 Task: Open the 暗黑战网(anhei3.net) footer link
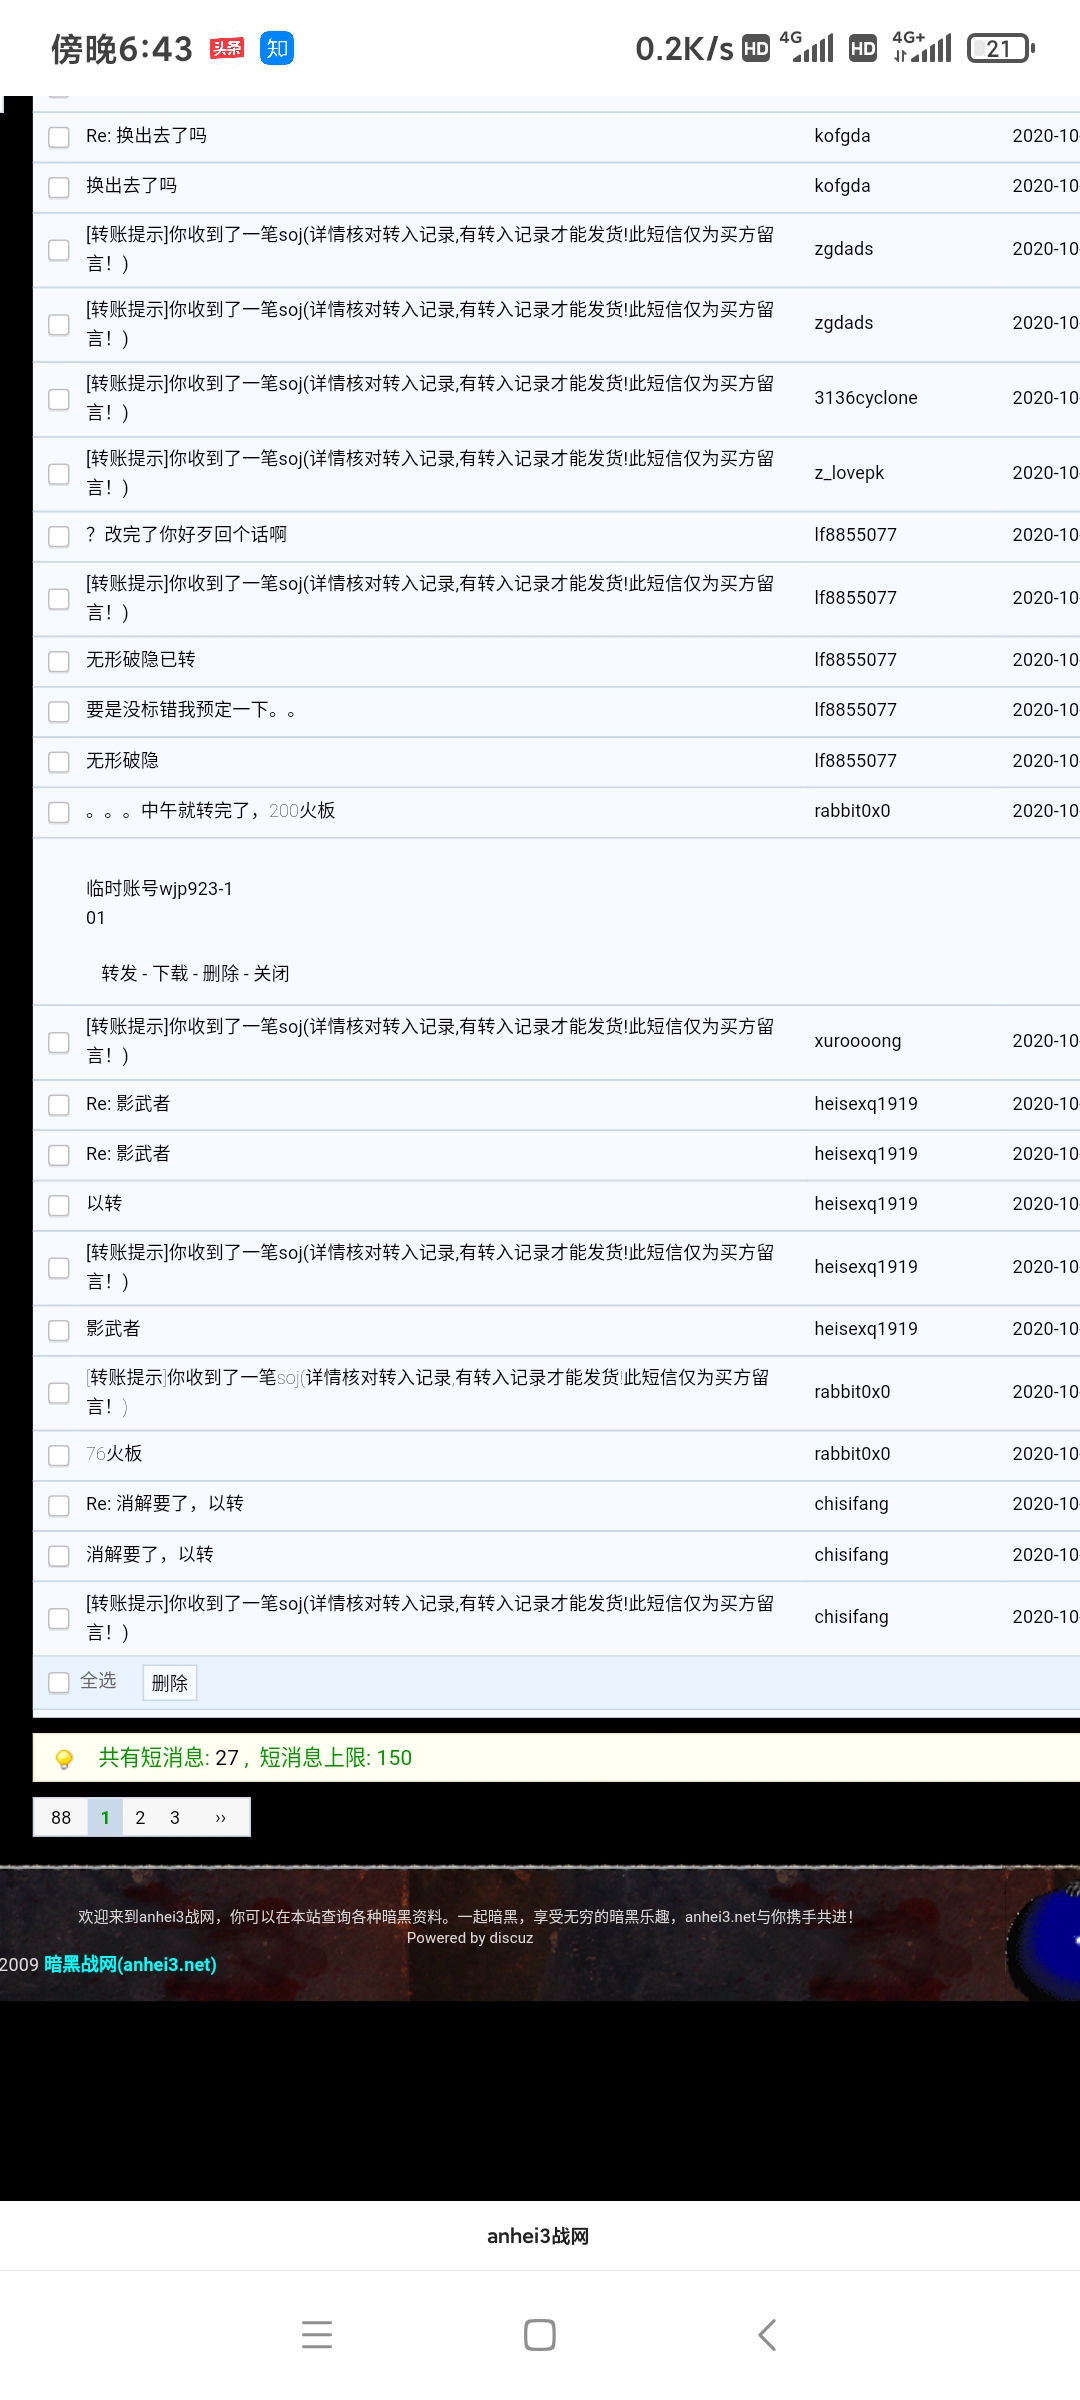tap(130, 1965)
